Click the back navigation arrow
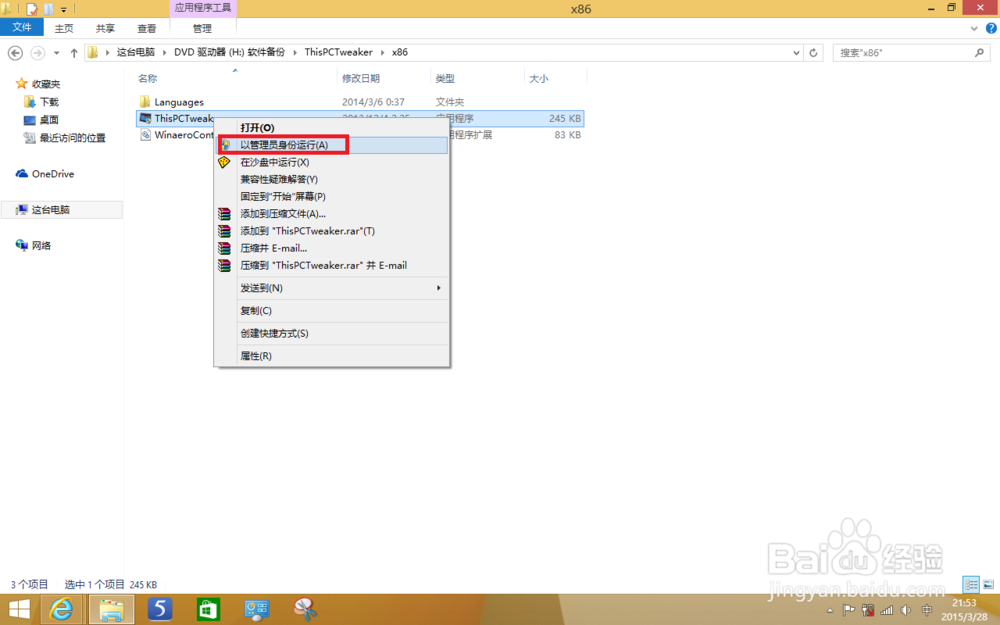Screen dimensions: 1000x625 [14, 52]
